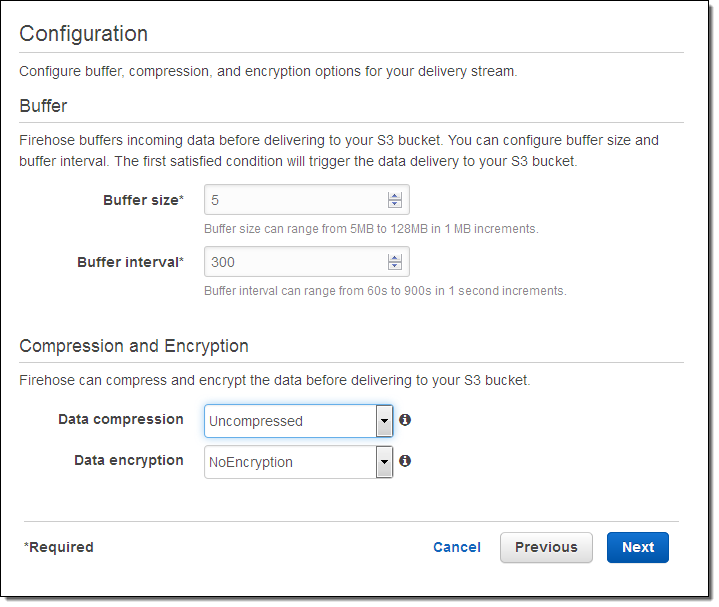The image size is (719, 607).
Task: Click the Compression and Encryption heading
Action: 134,346
